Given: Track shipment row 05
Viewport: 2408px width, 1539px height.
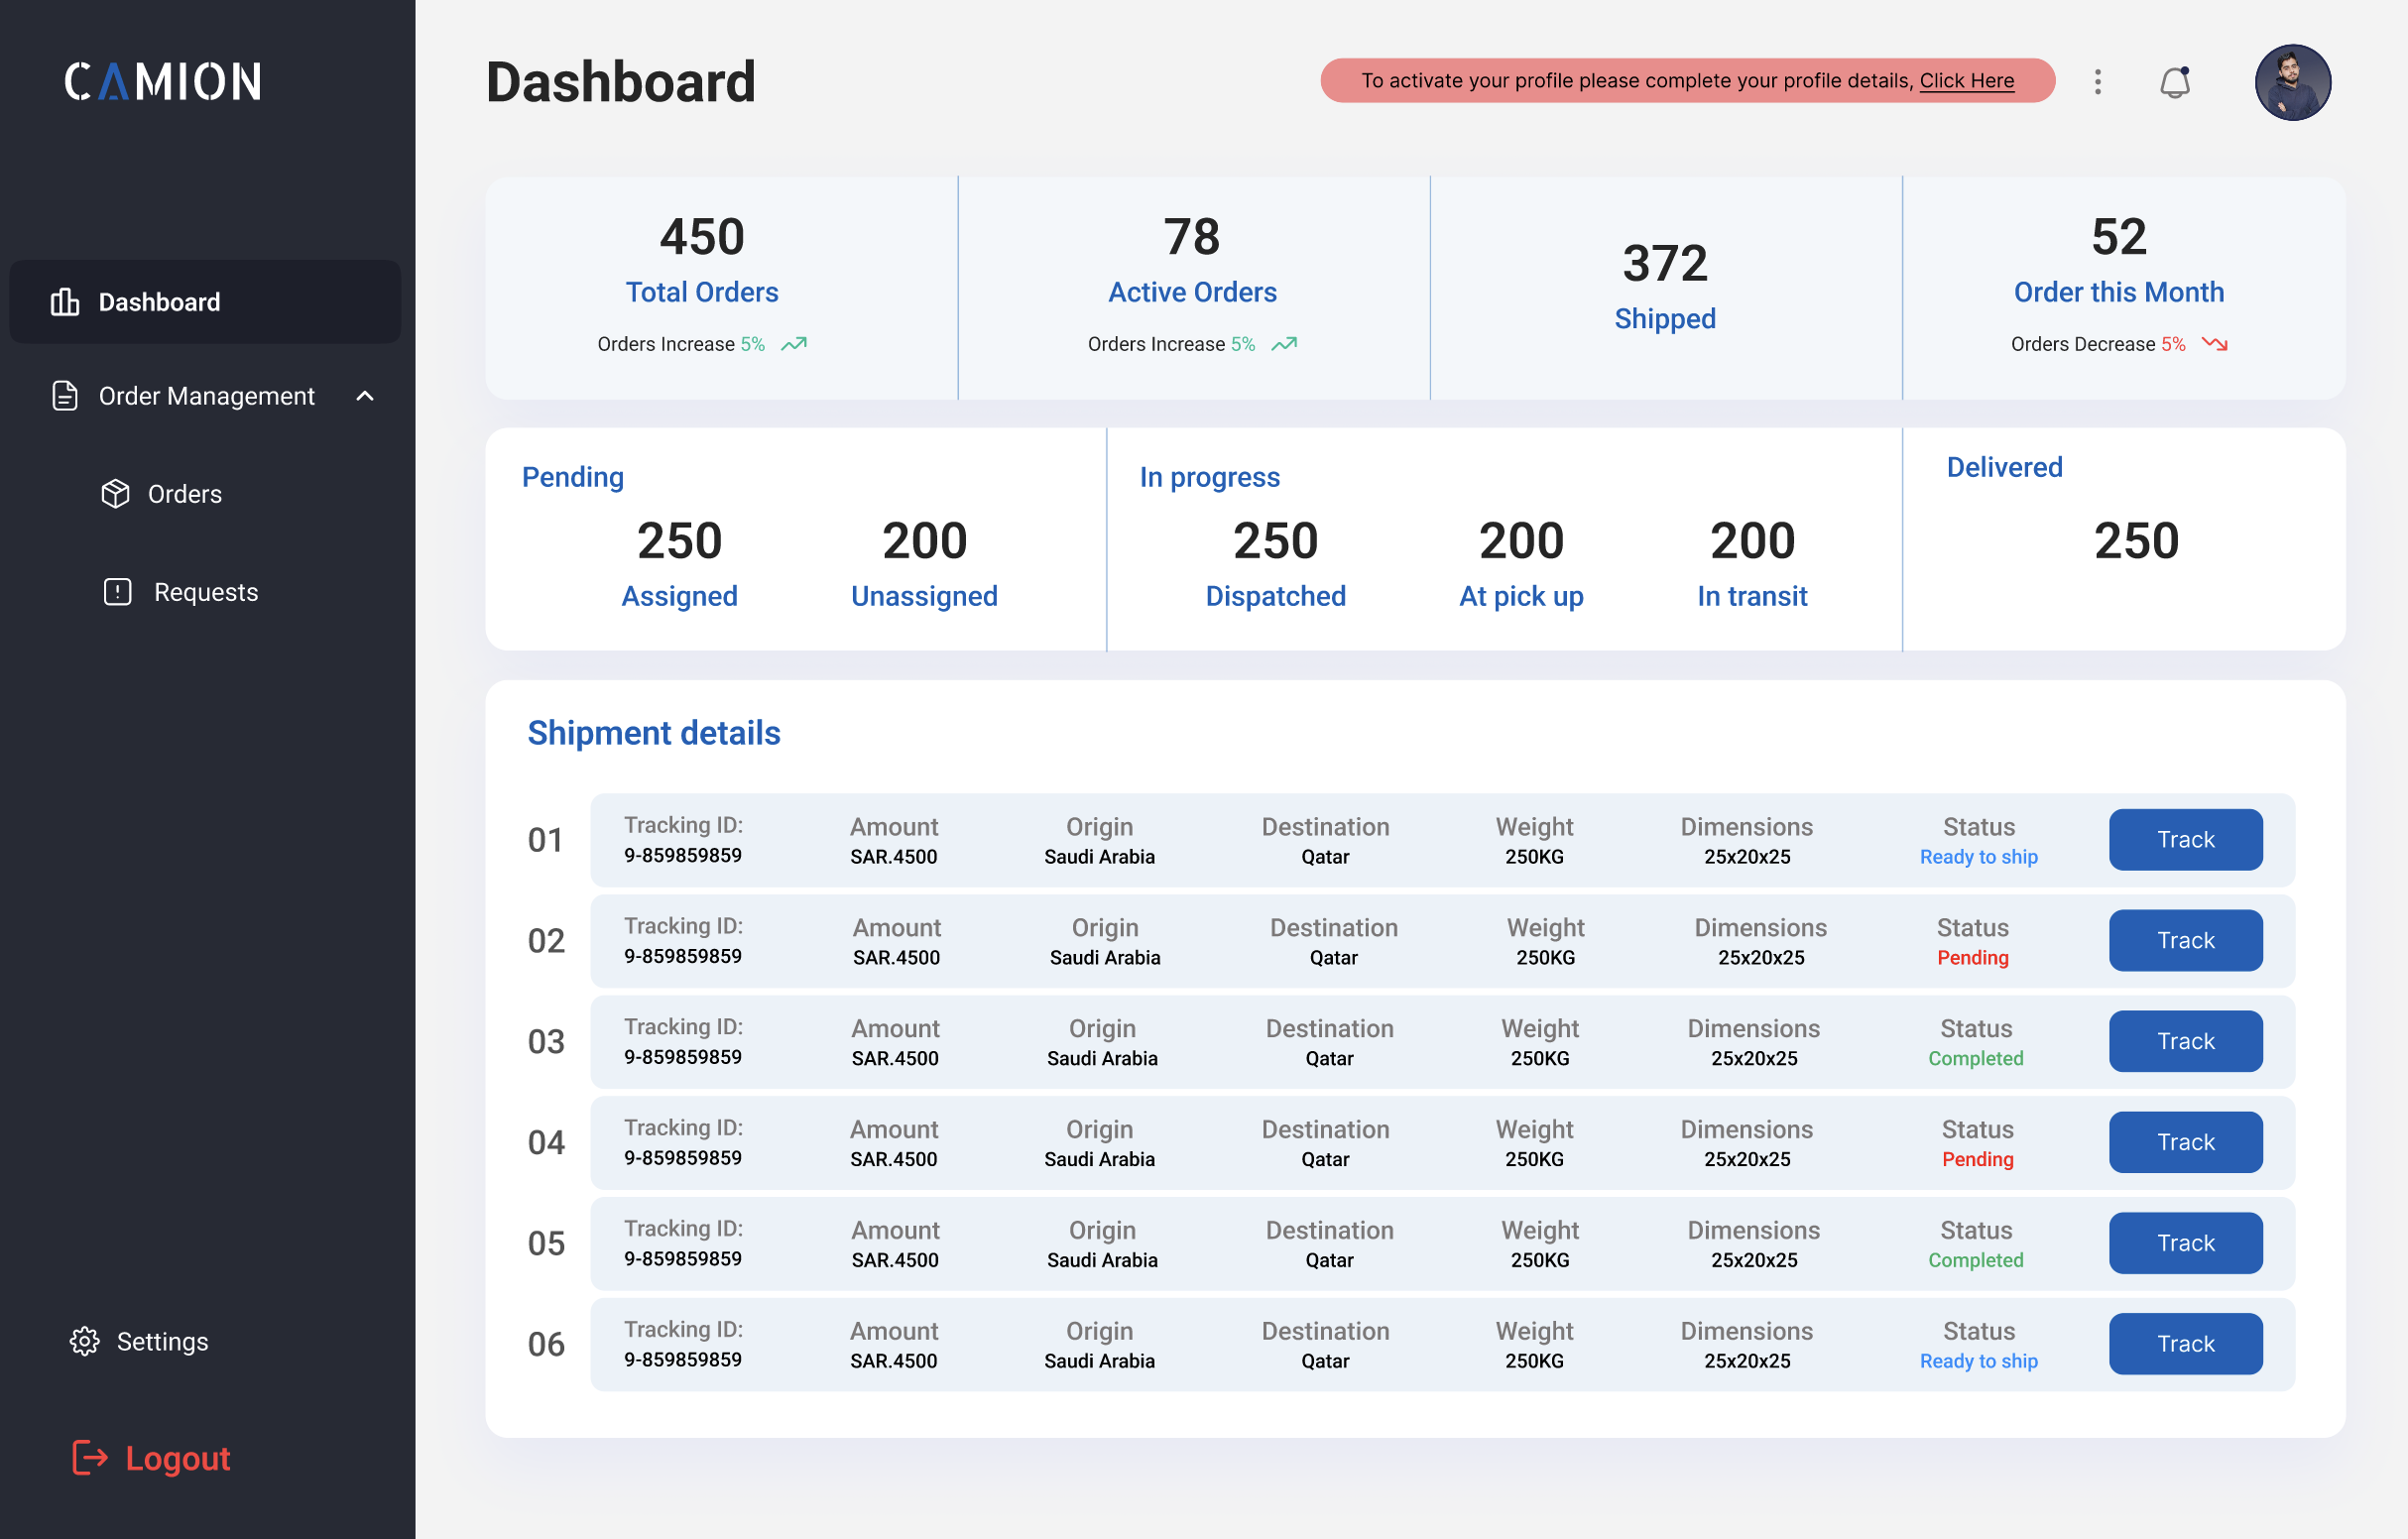Looking at the screenshot, I should (x=2186, y=1243).
